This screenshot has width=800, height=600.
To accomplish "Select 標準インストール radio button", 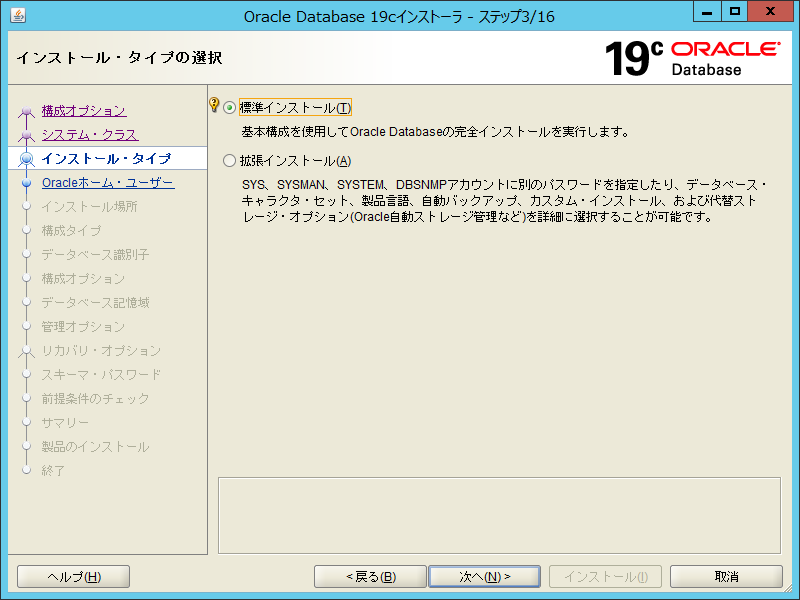I will click(x=230, y=108).
